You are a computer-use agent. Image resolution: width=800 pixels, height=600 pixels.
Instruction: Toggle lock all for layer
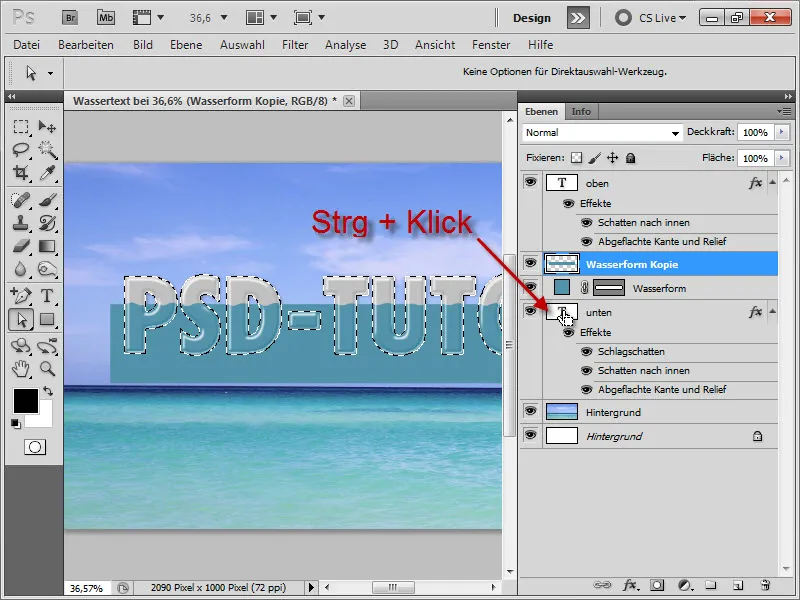click(631, 158)
